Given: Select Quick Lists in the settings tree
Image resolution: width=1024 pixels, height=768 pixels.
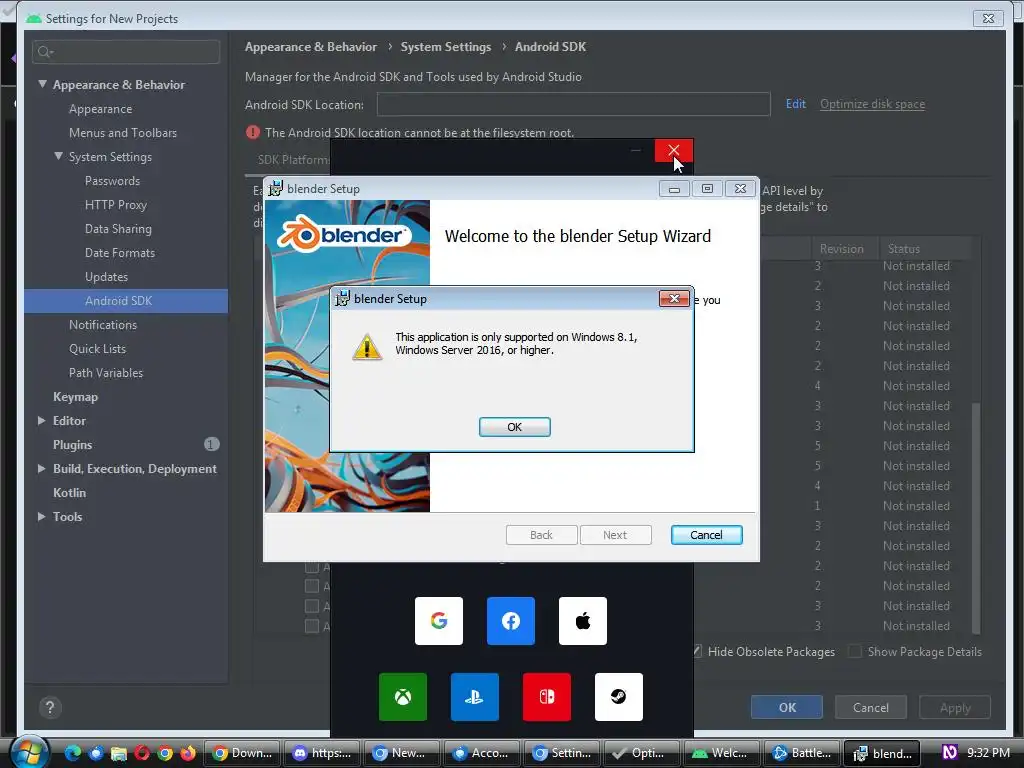Looking at the screenshot, I should pos(97,349).
